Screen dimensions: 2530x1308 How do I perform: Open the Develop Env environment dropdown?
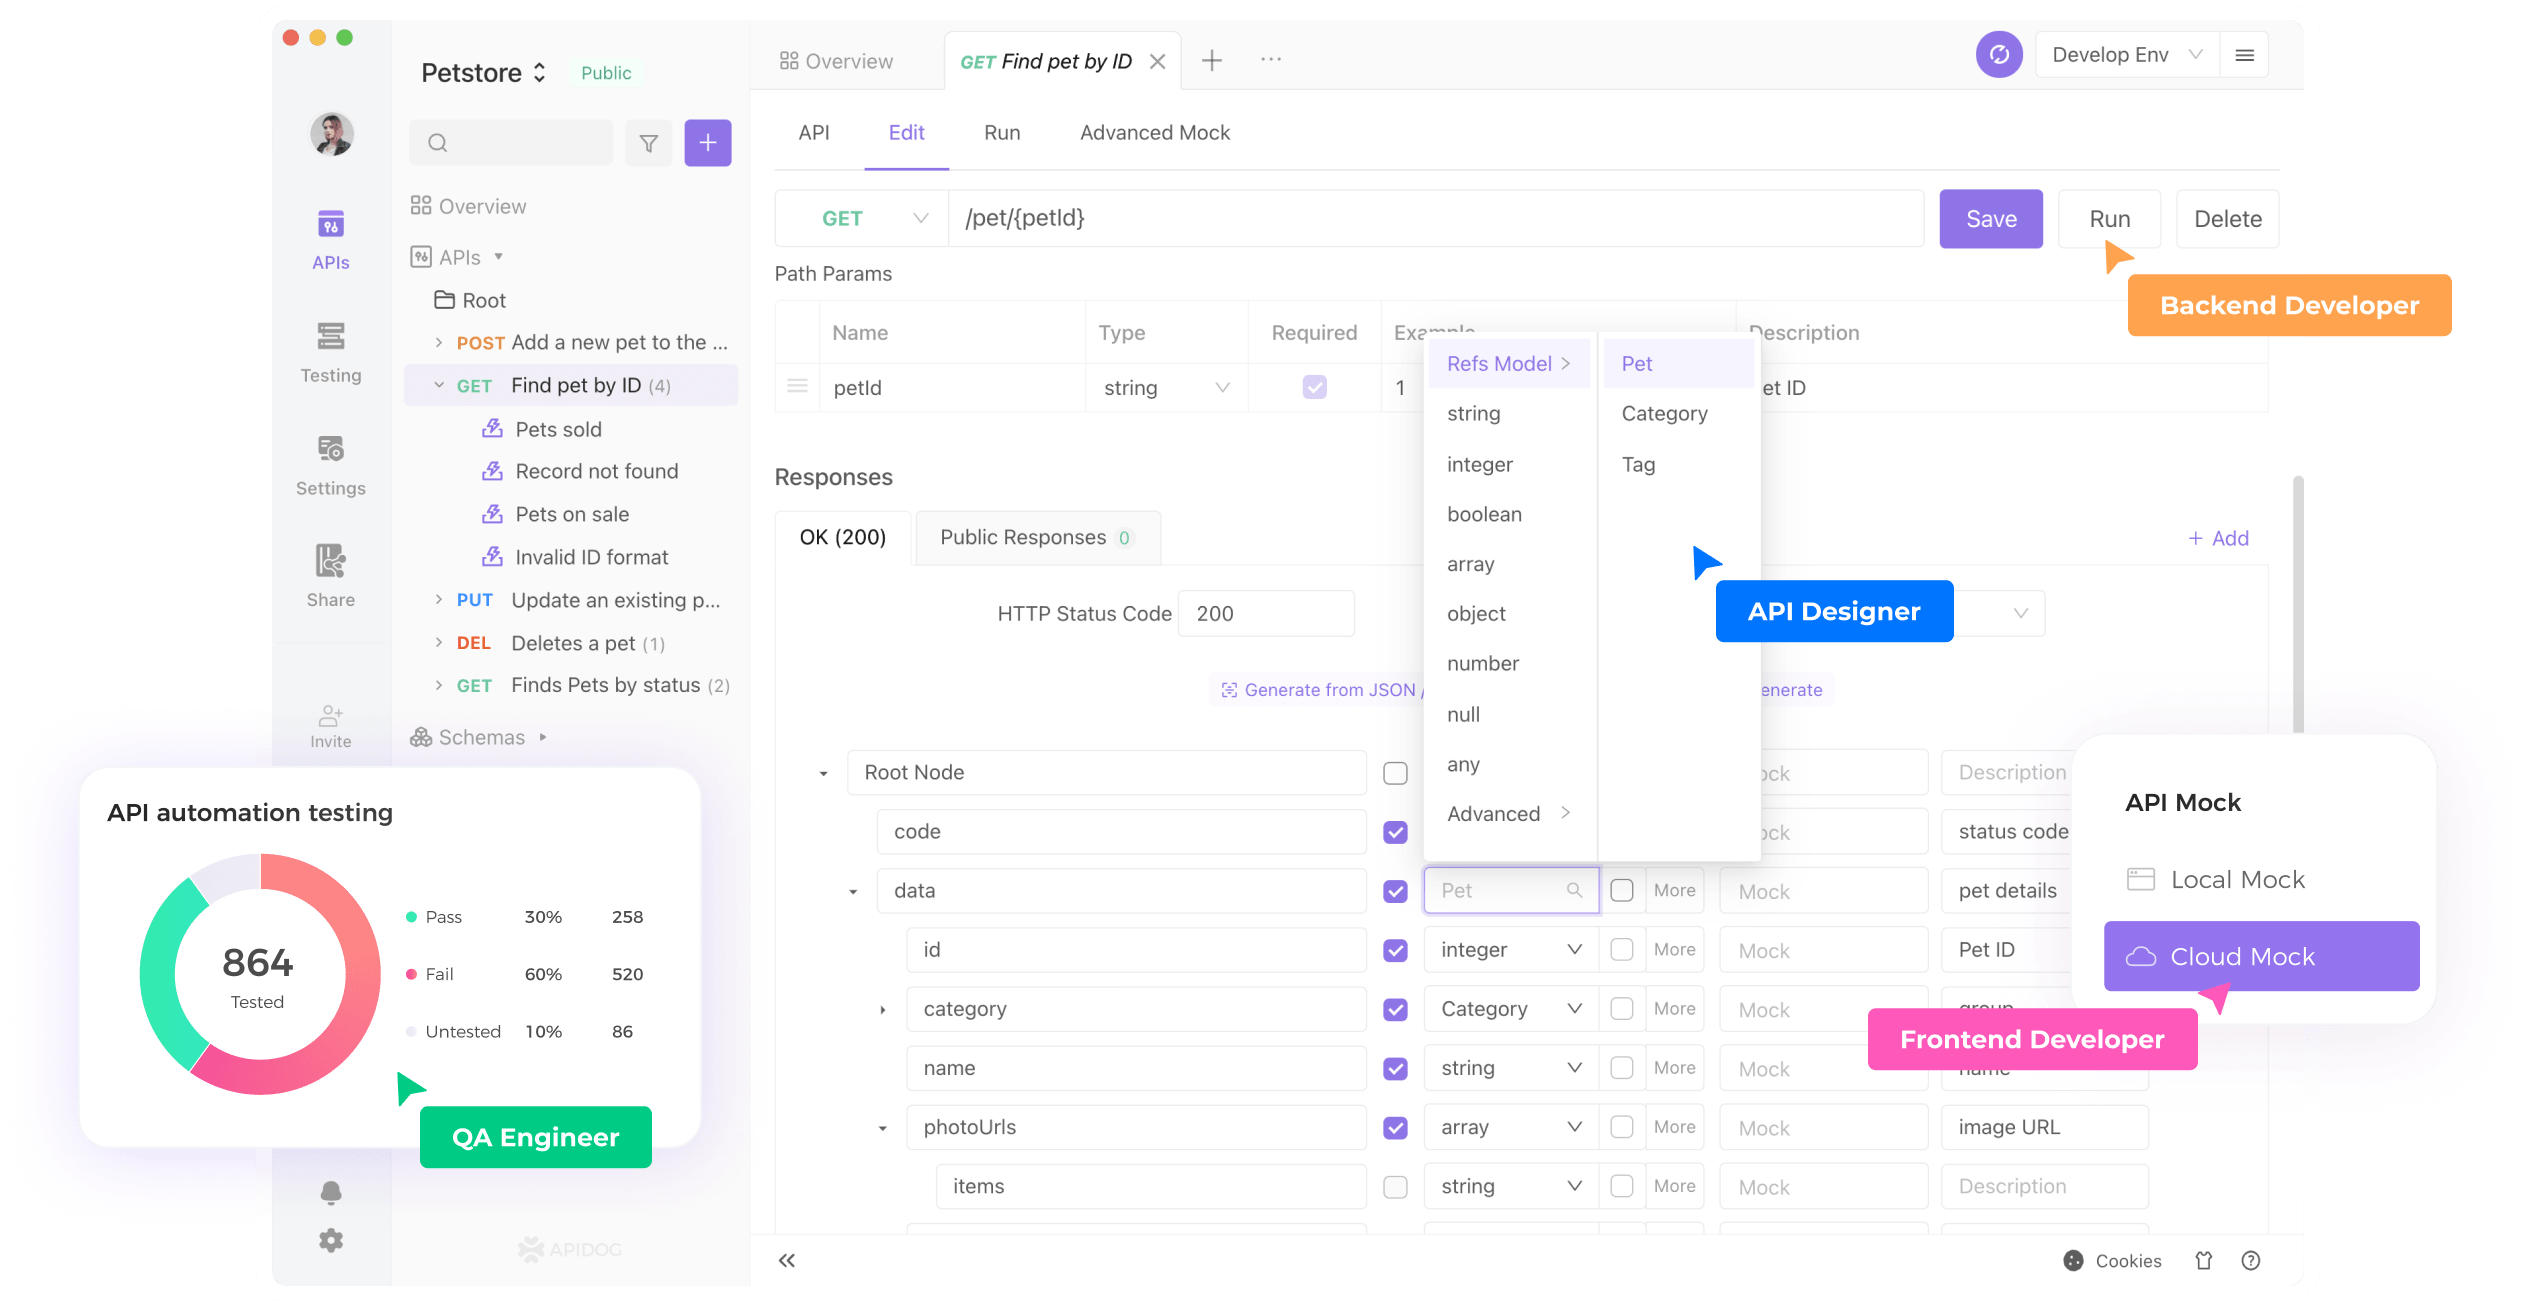click(2125, 54)
